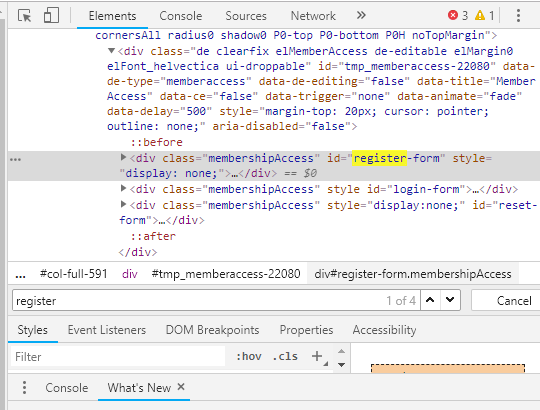Open the drawer three-dot menu
The width and height of the screenshot is (540, 410).
click(x=24, y=388)
